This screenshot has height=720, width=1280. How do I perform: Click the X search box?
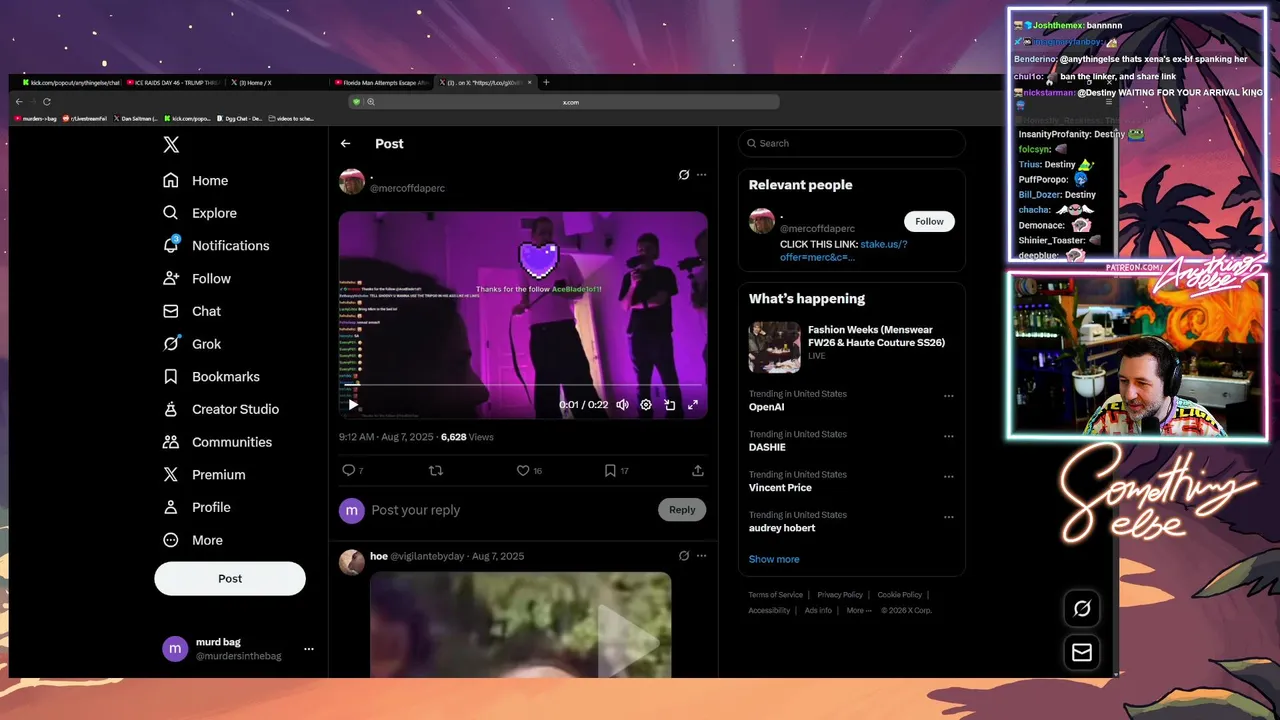[x=852, y=143]
